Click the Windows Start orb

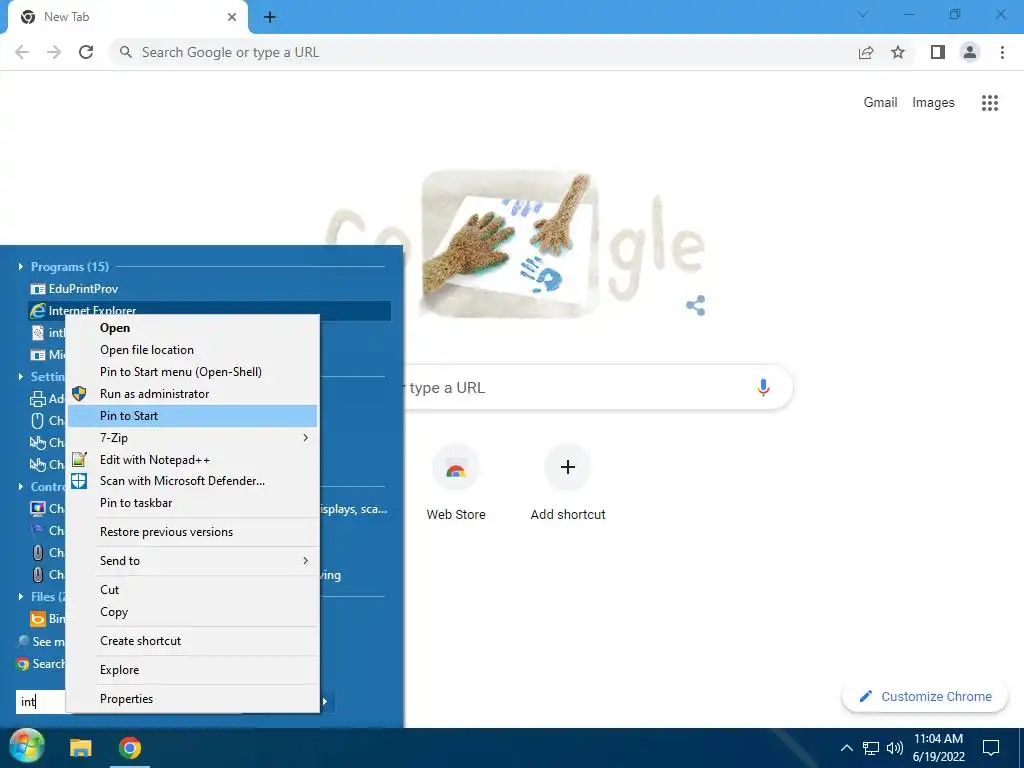point(26,746)
